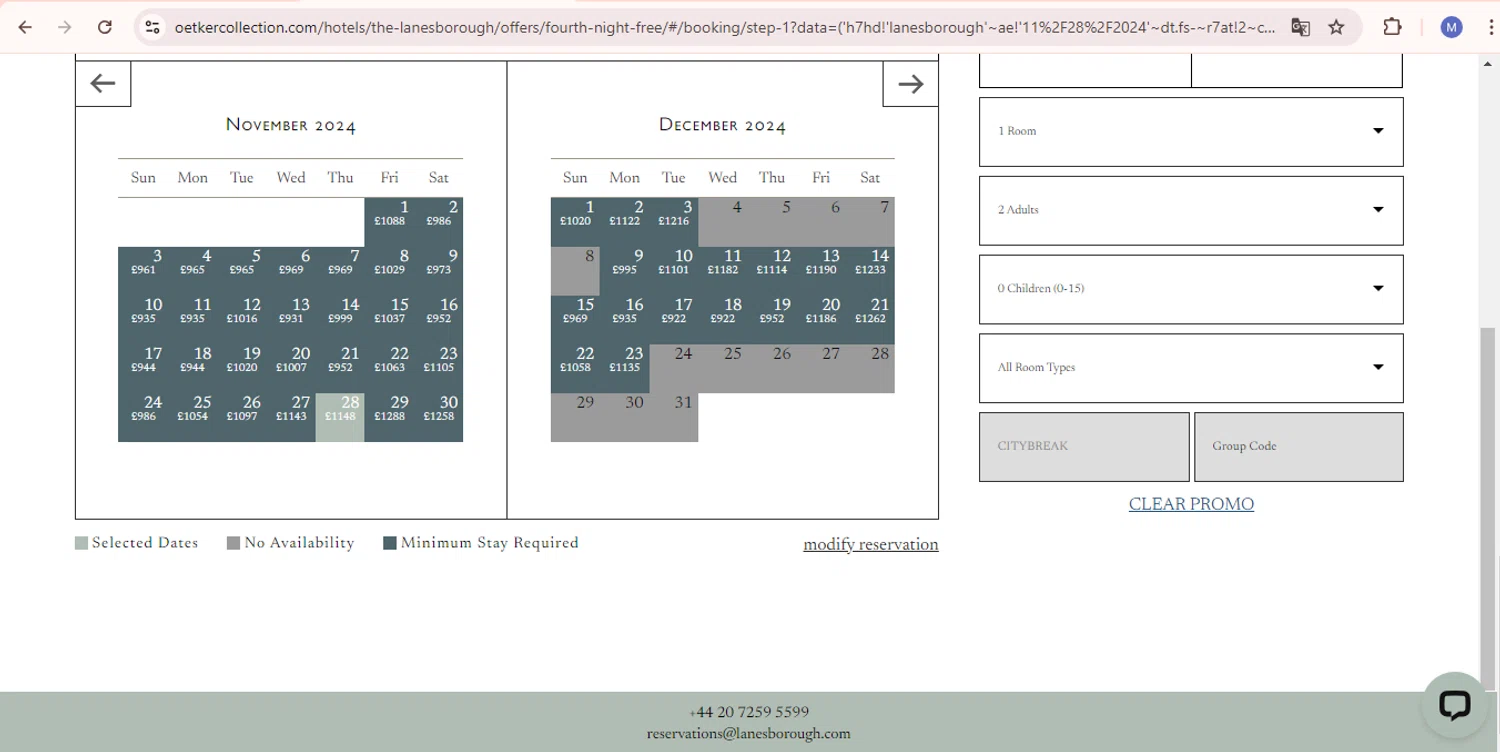
Task: Click the Group Code field
Action: (x=1299, y=447)
